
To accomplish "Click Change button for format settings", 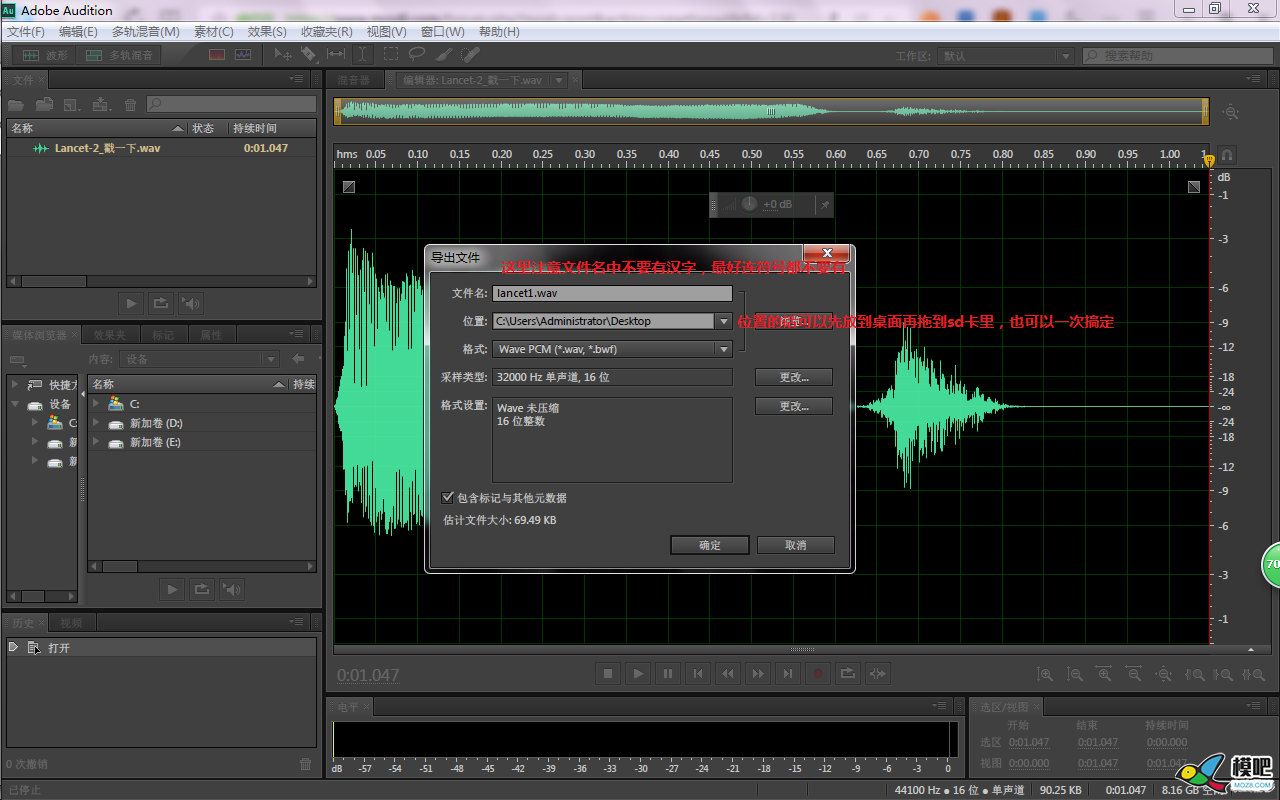I will [794, 406].
